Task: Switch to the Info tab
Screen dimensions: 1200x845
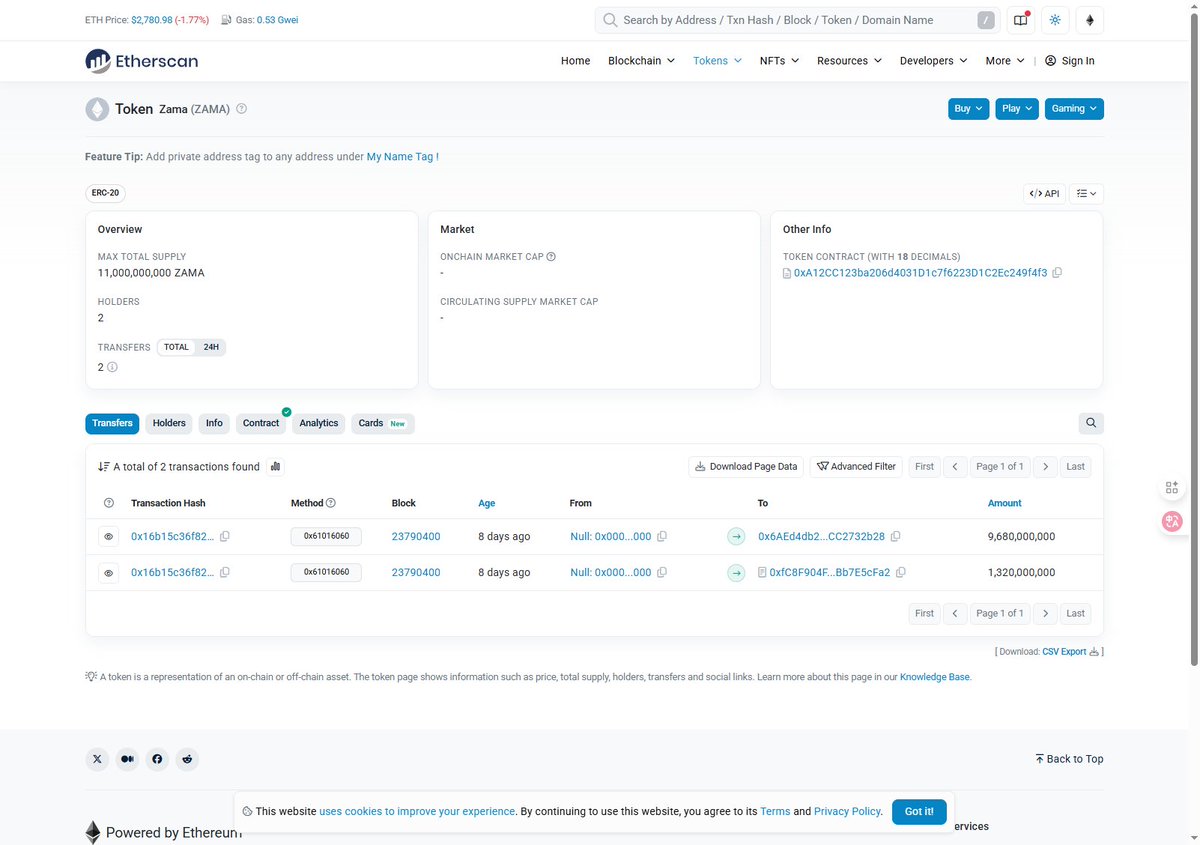Action: 214,423
